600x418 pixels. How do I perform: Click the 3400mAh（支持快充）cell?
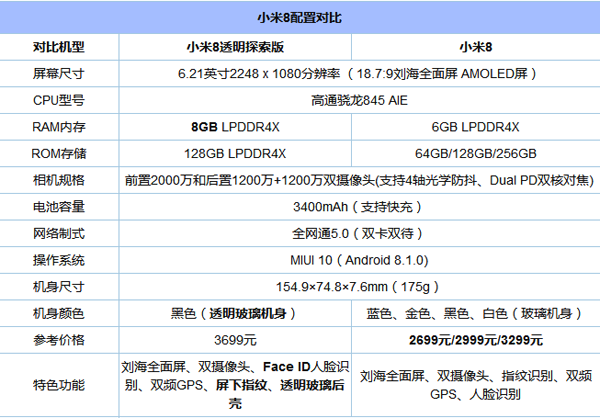[x=359, y=207]
